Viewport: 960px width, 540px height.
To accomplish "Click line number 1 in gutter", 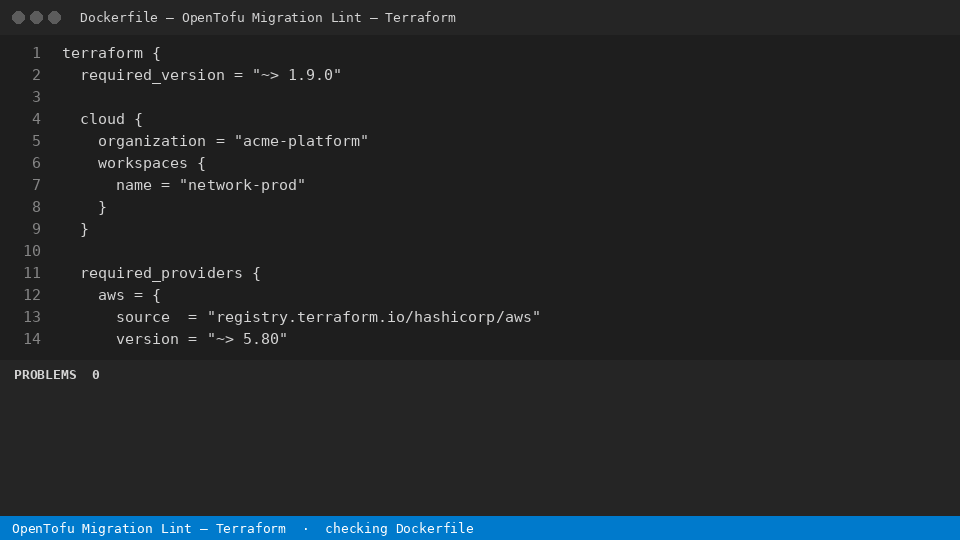I will 36,53.
